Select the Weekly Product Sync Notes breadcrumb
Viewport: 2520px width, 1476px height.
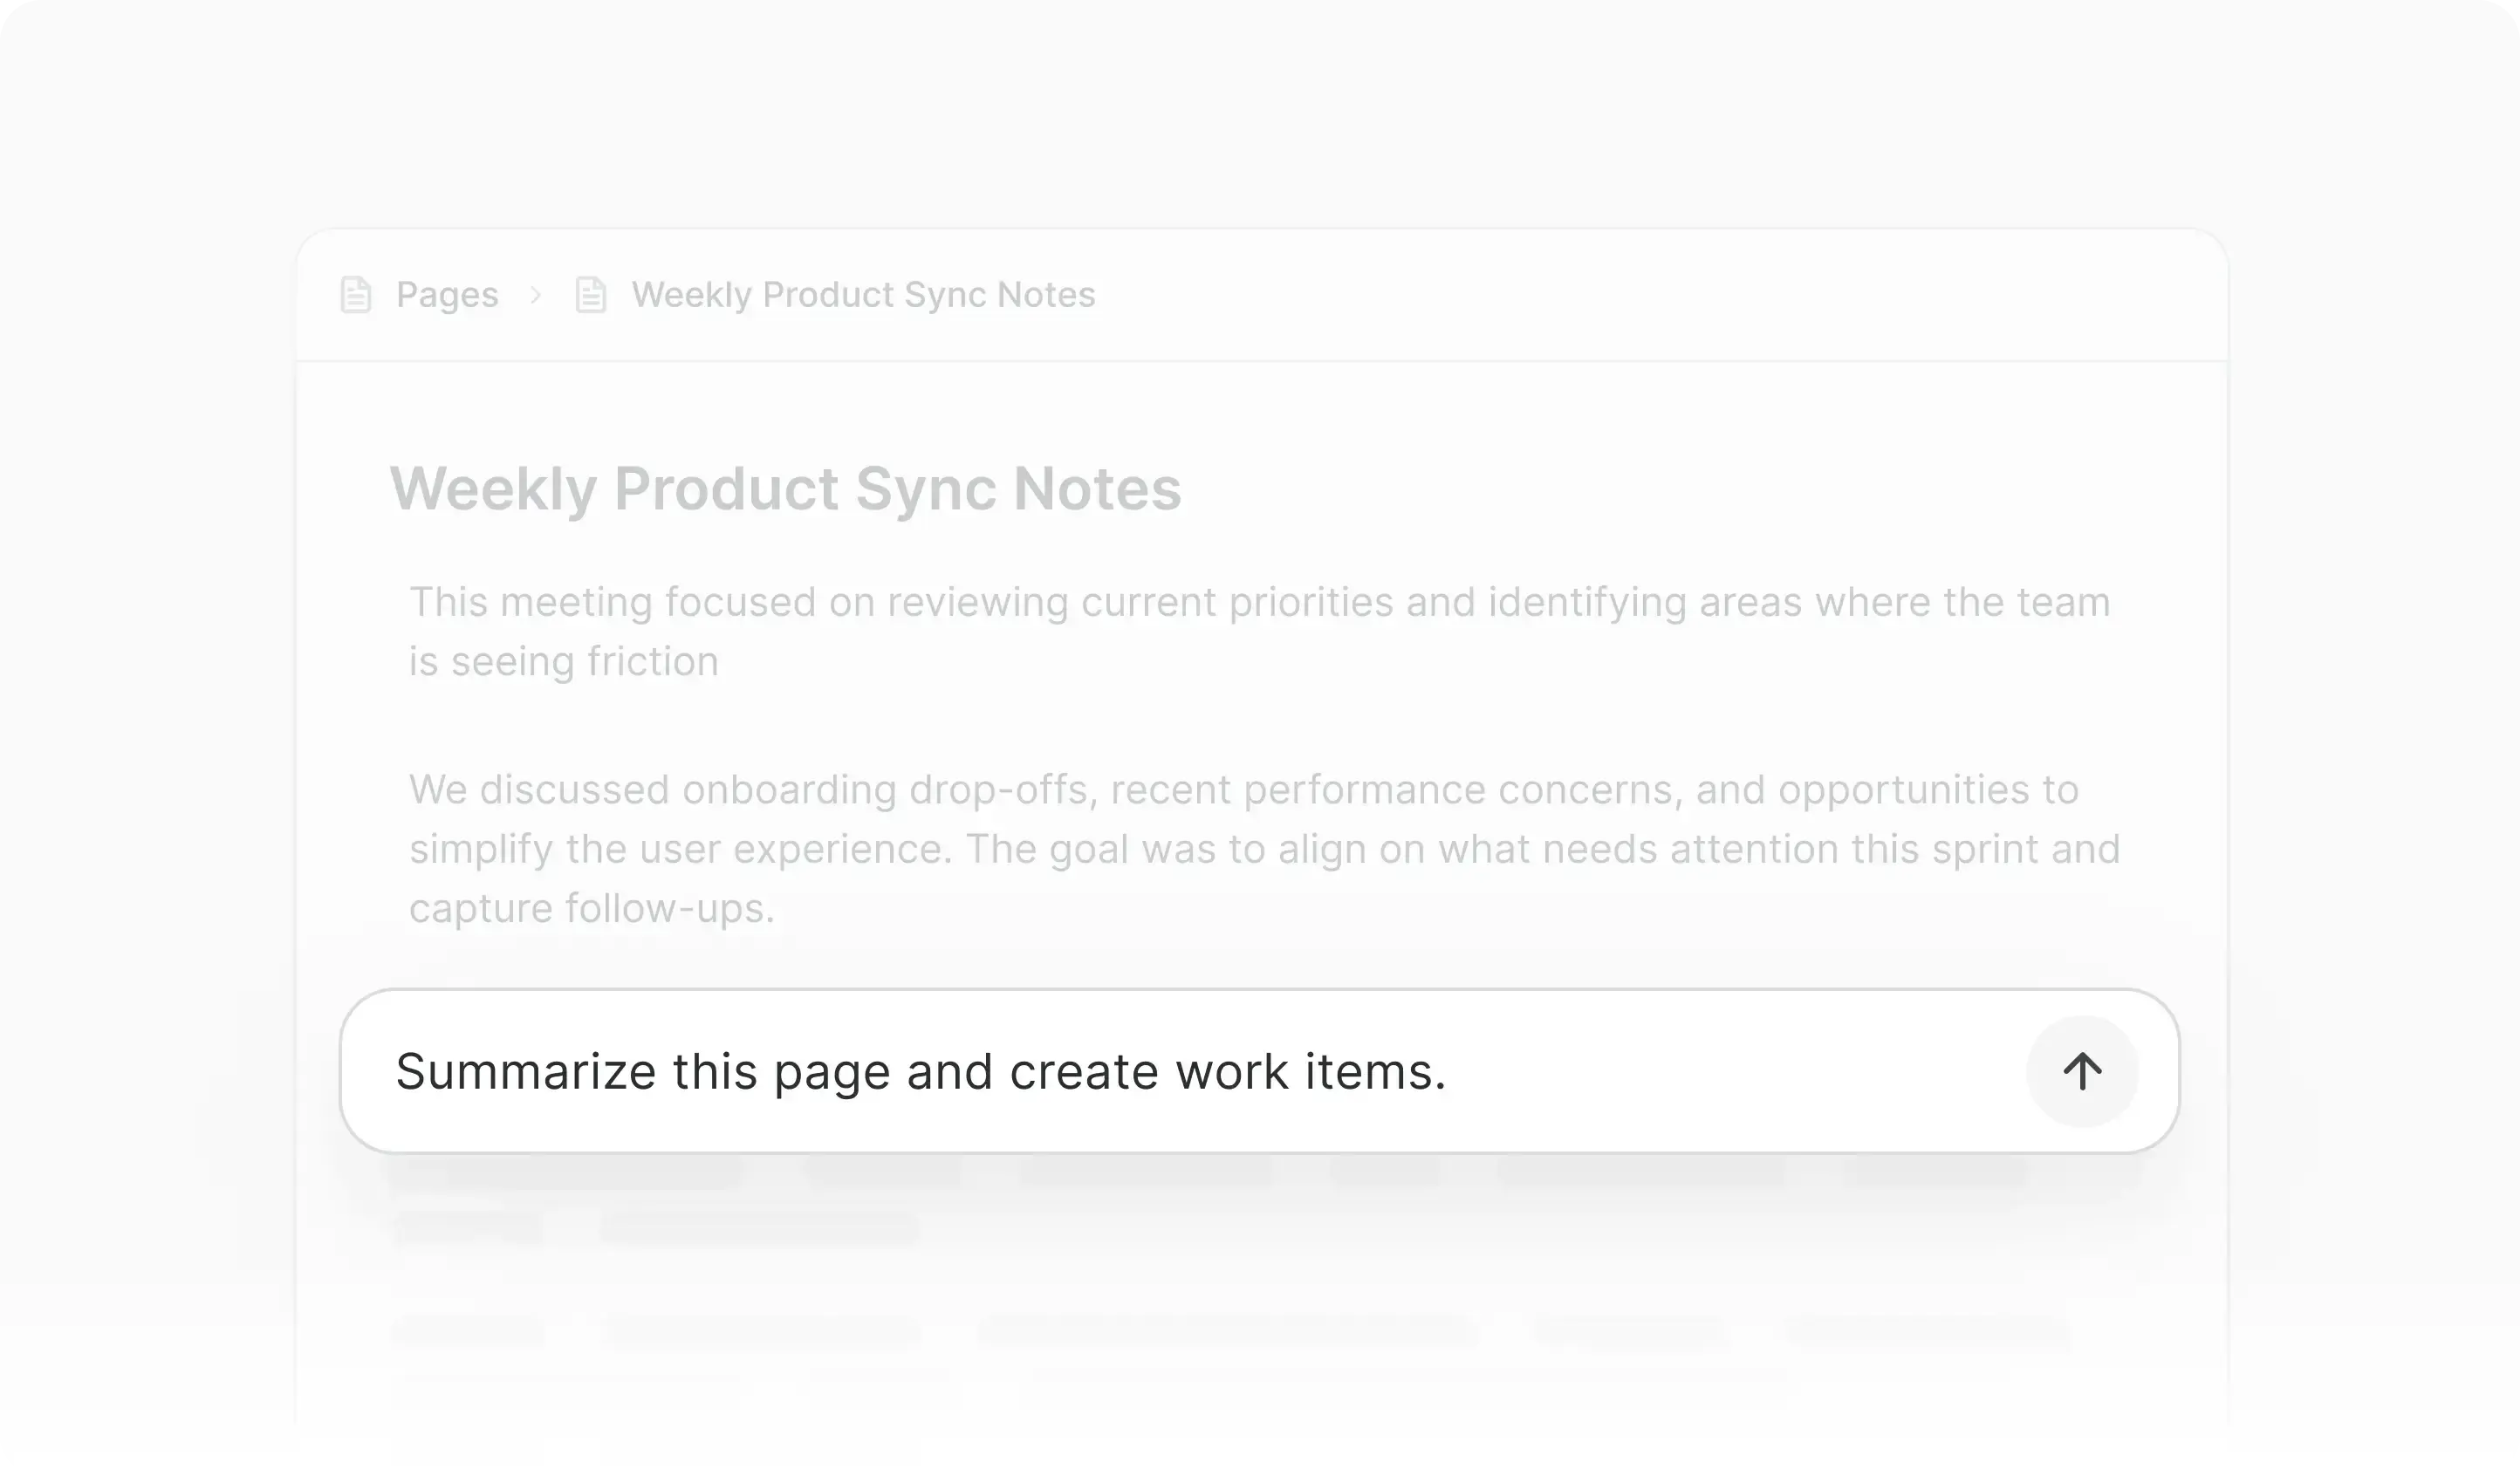(x=863, y=295)
